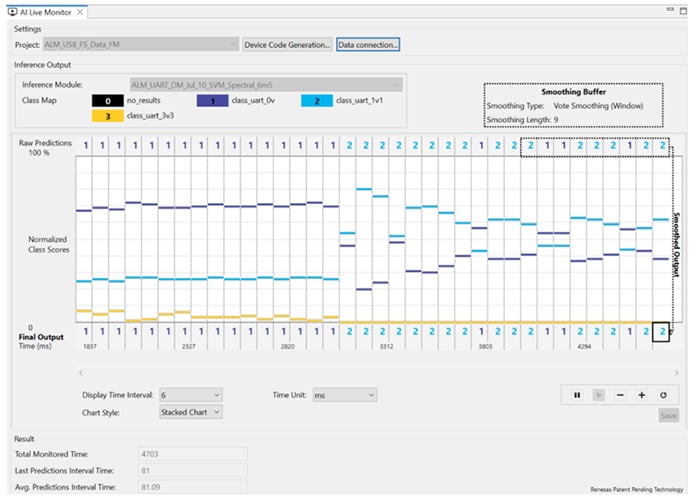The image size is (700, 497).
Task: Open the Time Unit dropdown
Action: [x=370, y=395]
